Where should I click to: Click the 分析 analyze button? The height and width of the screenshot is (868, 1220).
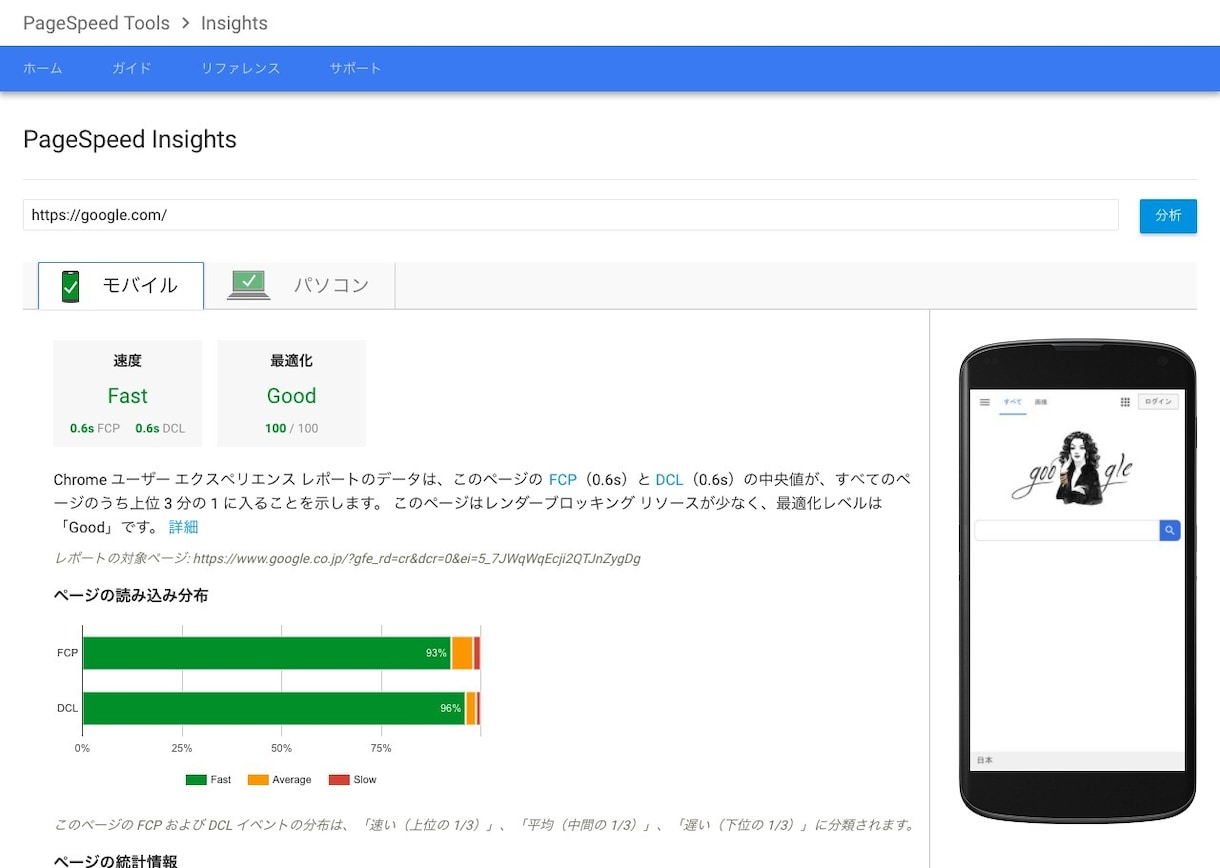(x=1168, y=216)
